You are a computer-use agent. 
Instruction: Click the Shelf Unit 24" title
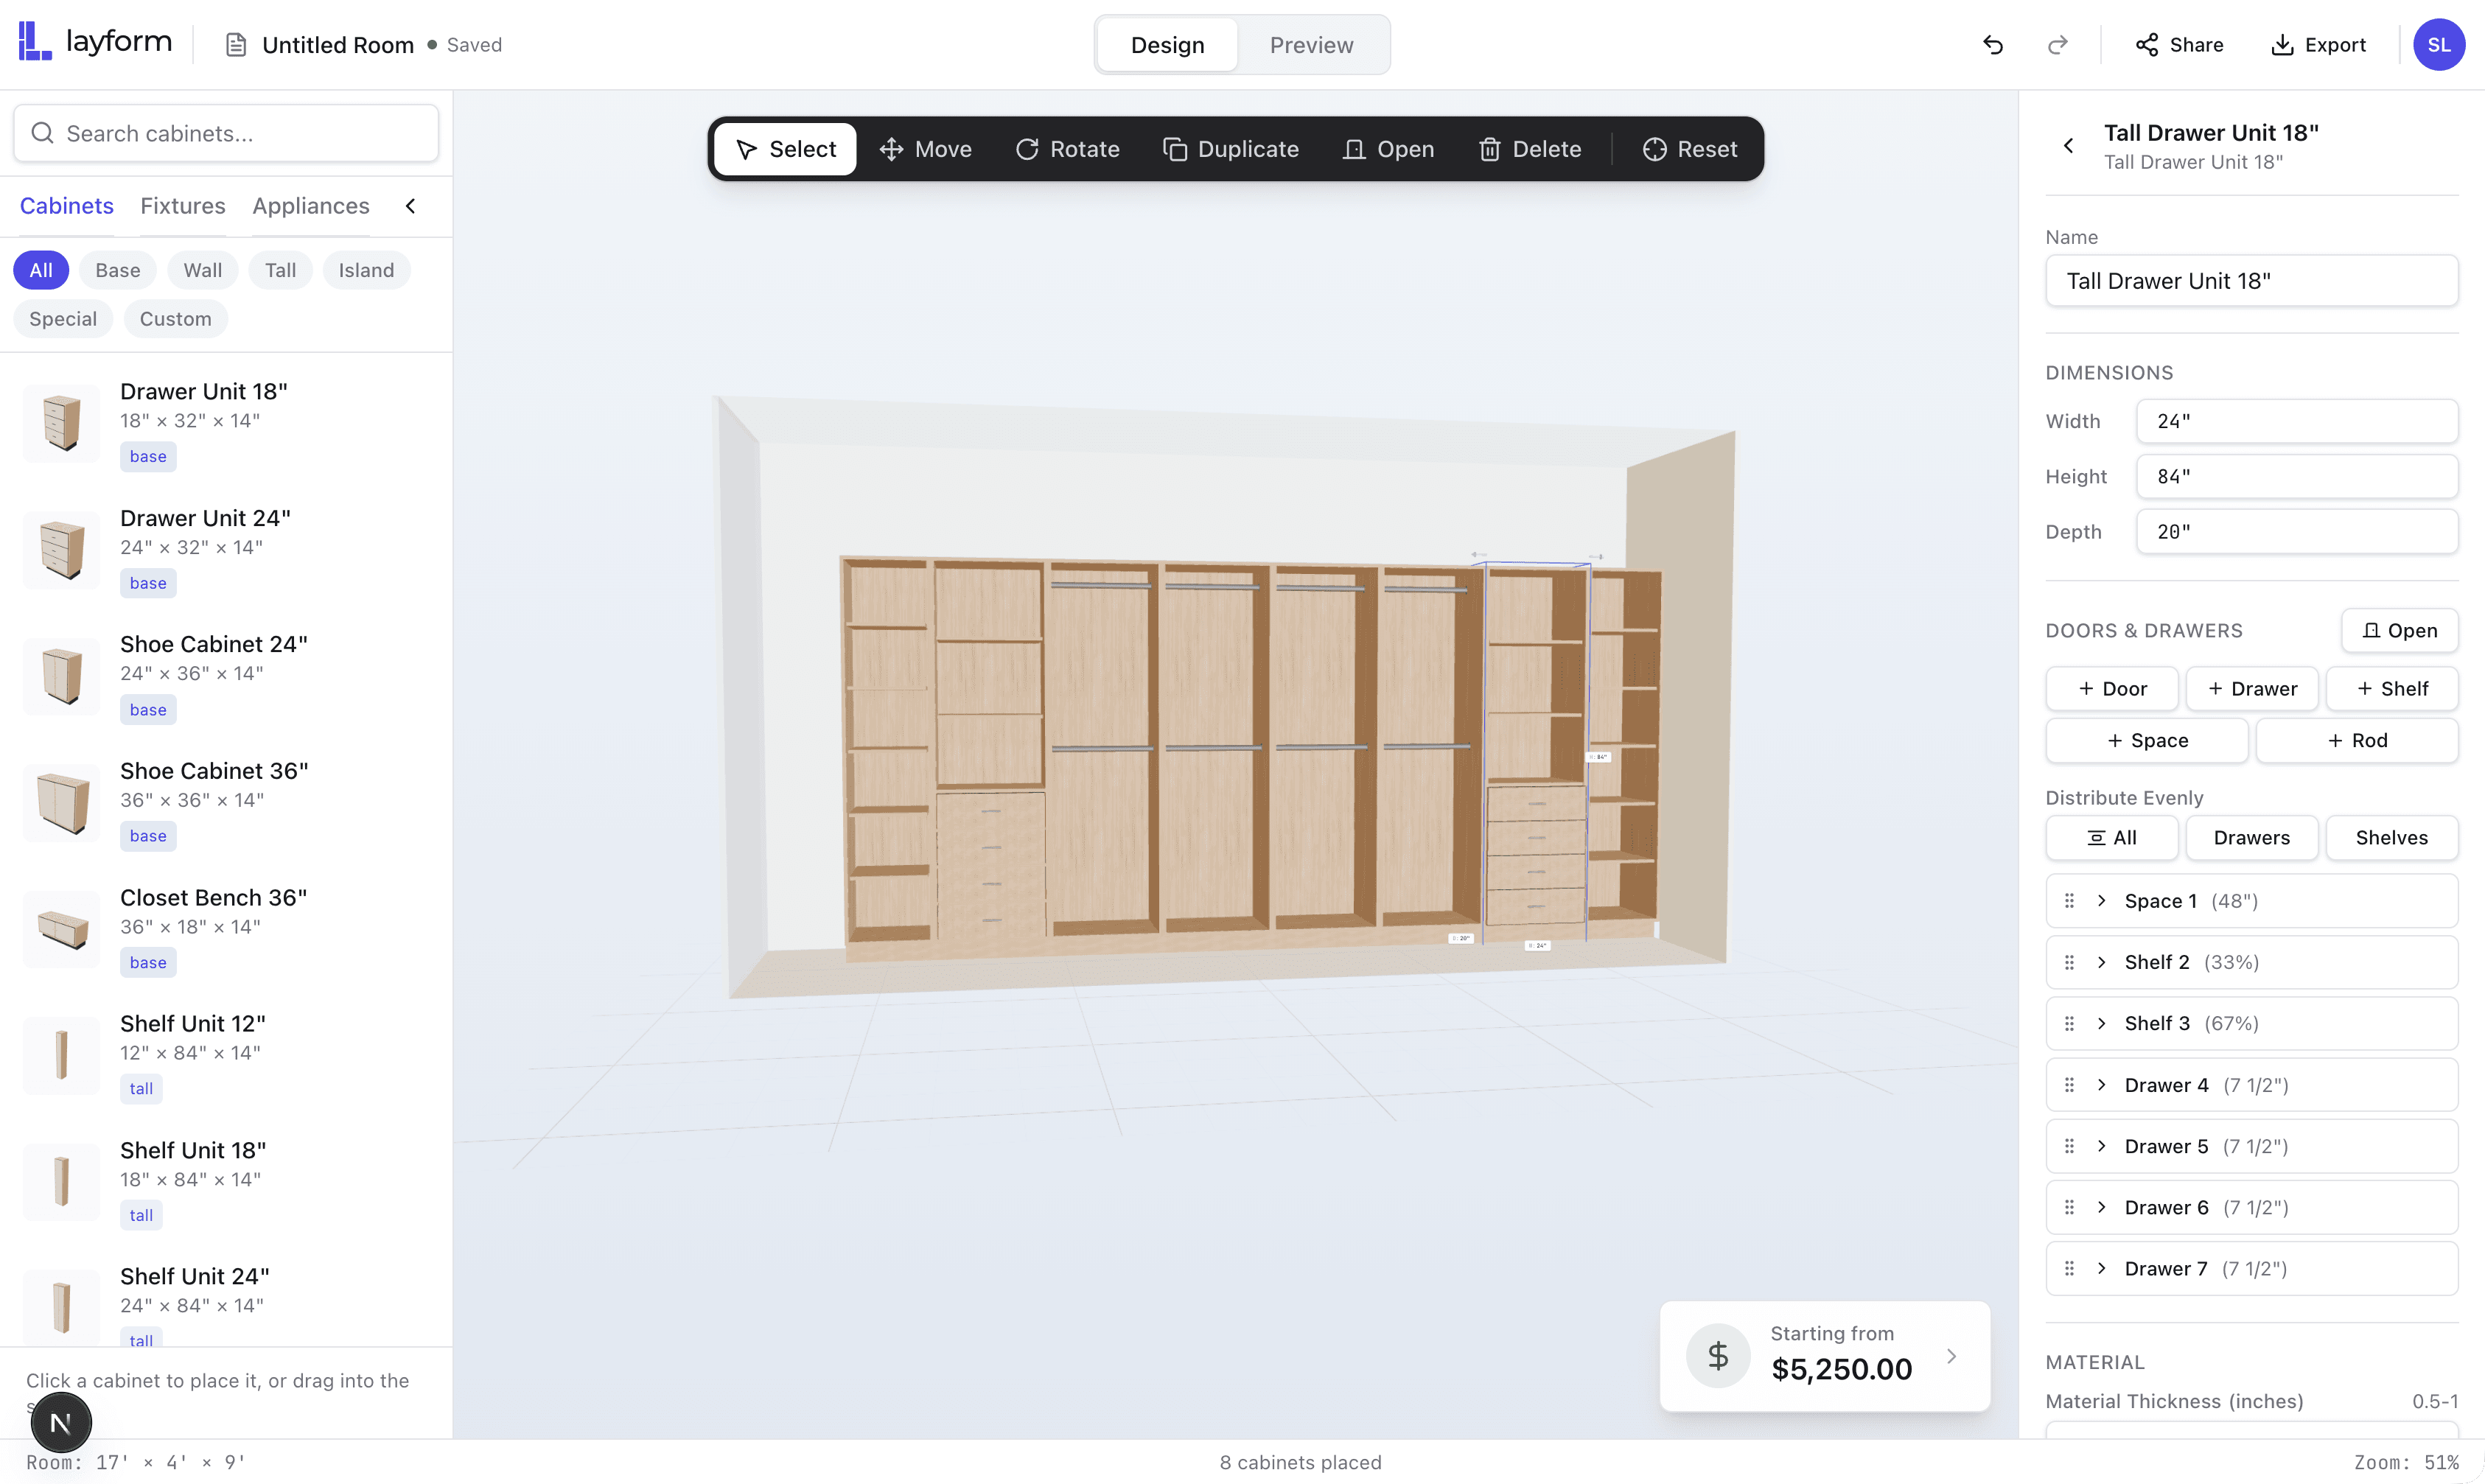coord(195,1276)
